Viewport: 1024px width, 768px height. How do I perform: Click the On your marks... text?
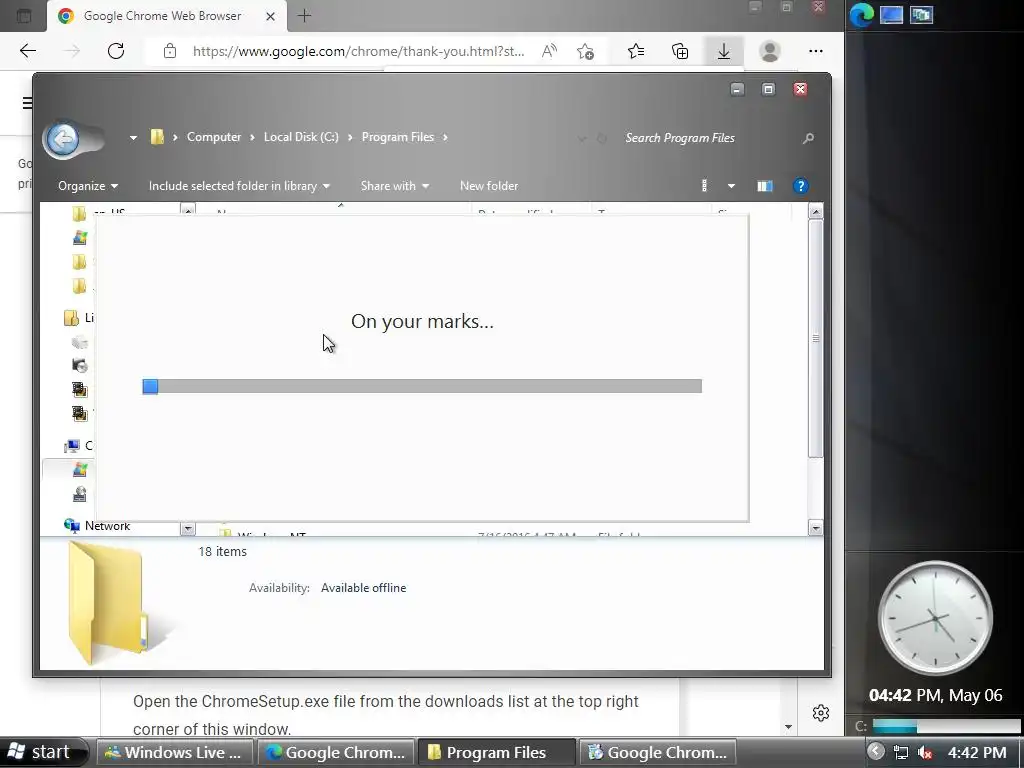422,321
